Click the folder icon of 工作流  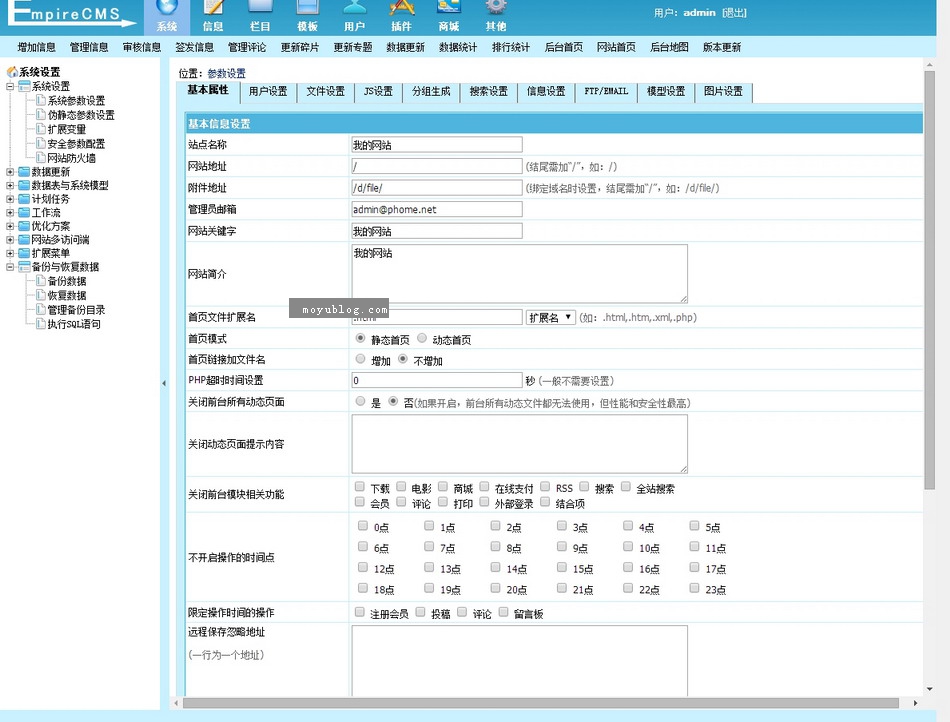(x=24, y=213)
